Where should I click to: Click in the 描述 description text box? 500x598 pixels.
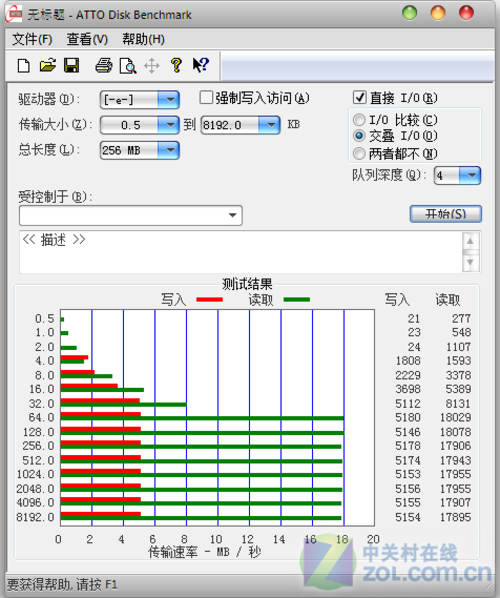240,252
